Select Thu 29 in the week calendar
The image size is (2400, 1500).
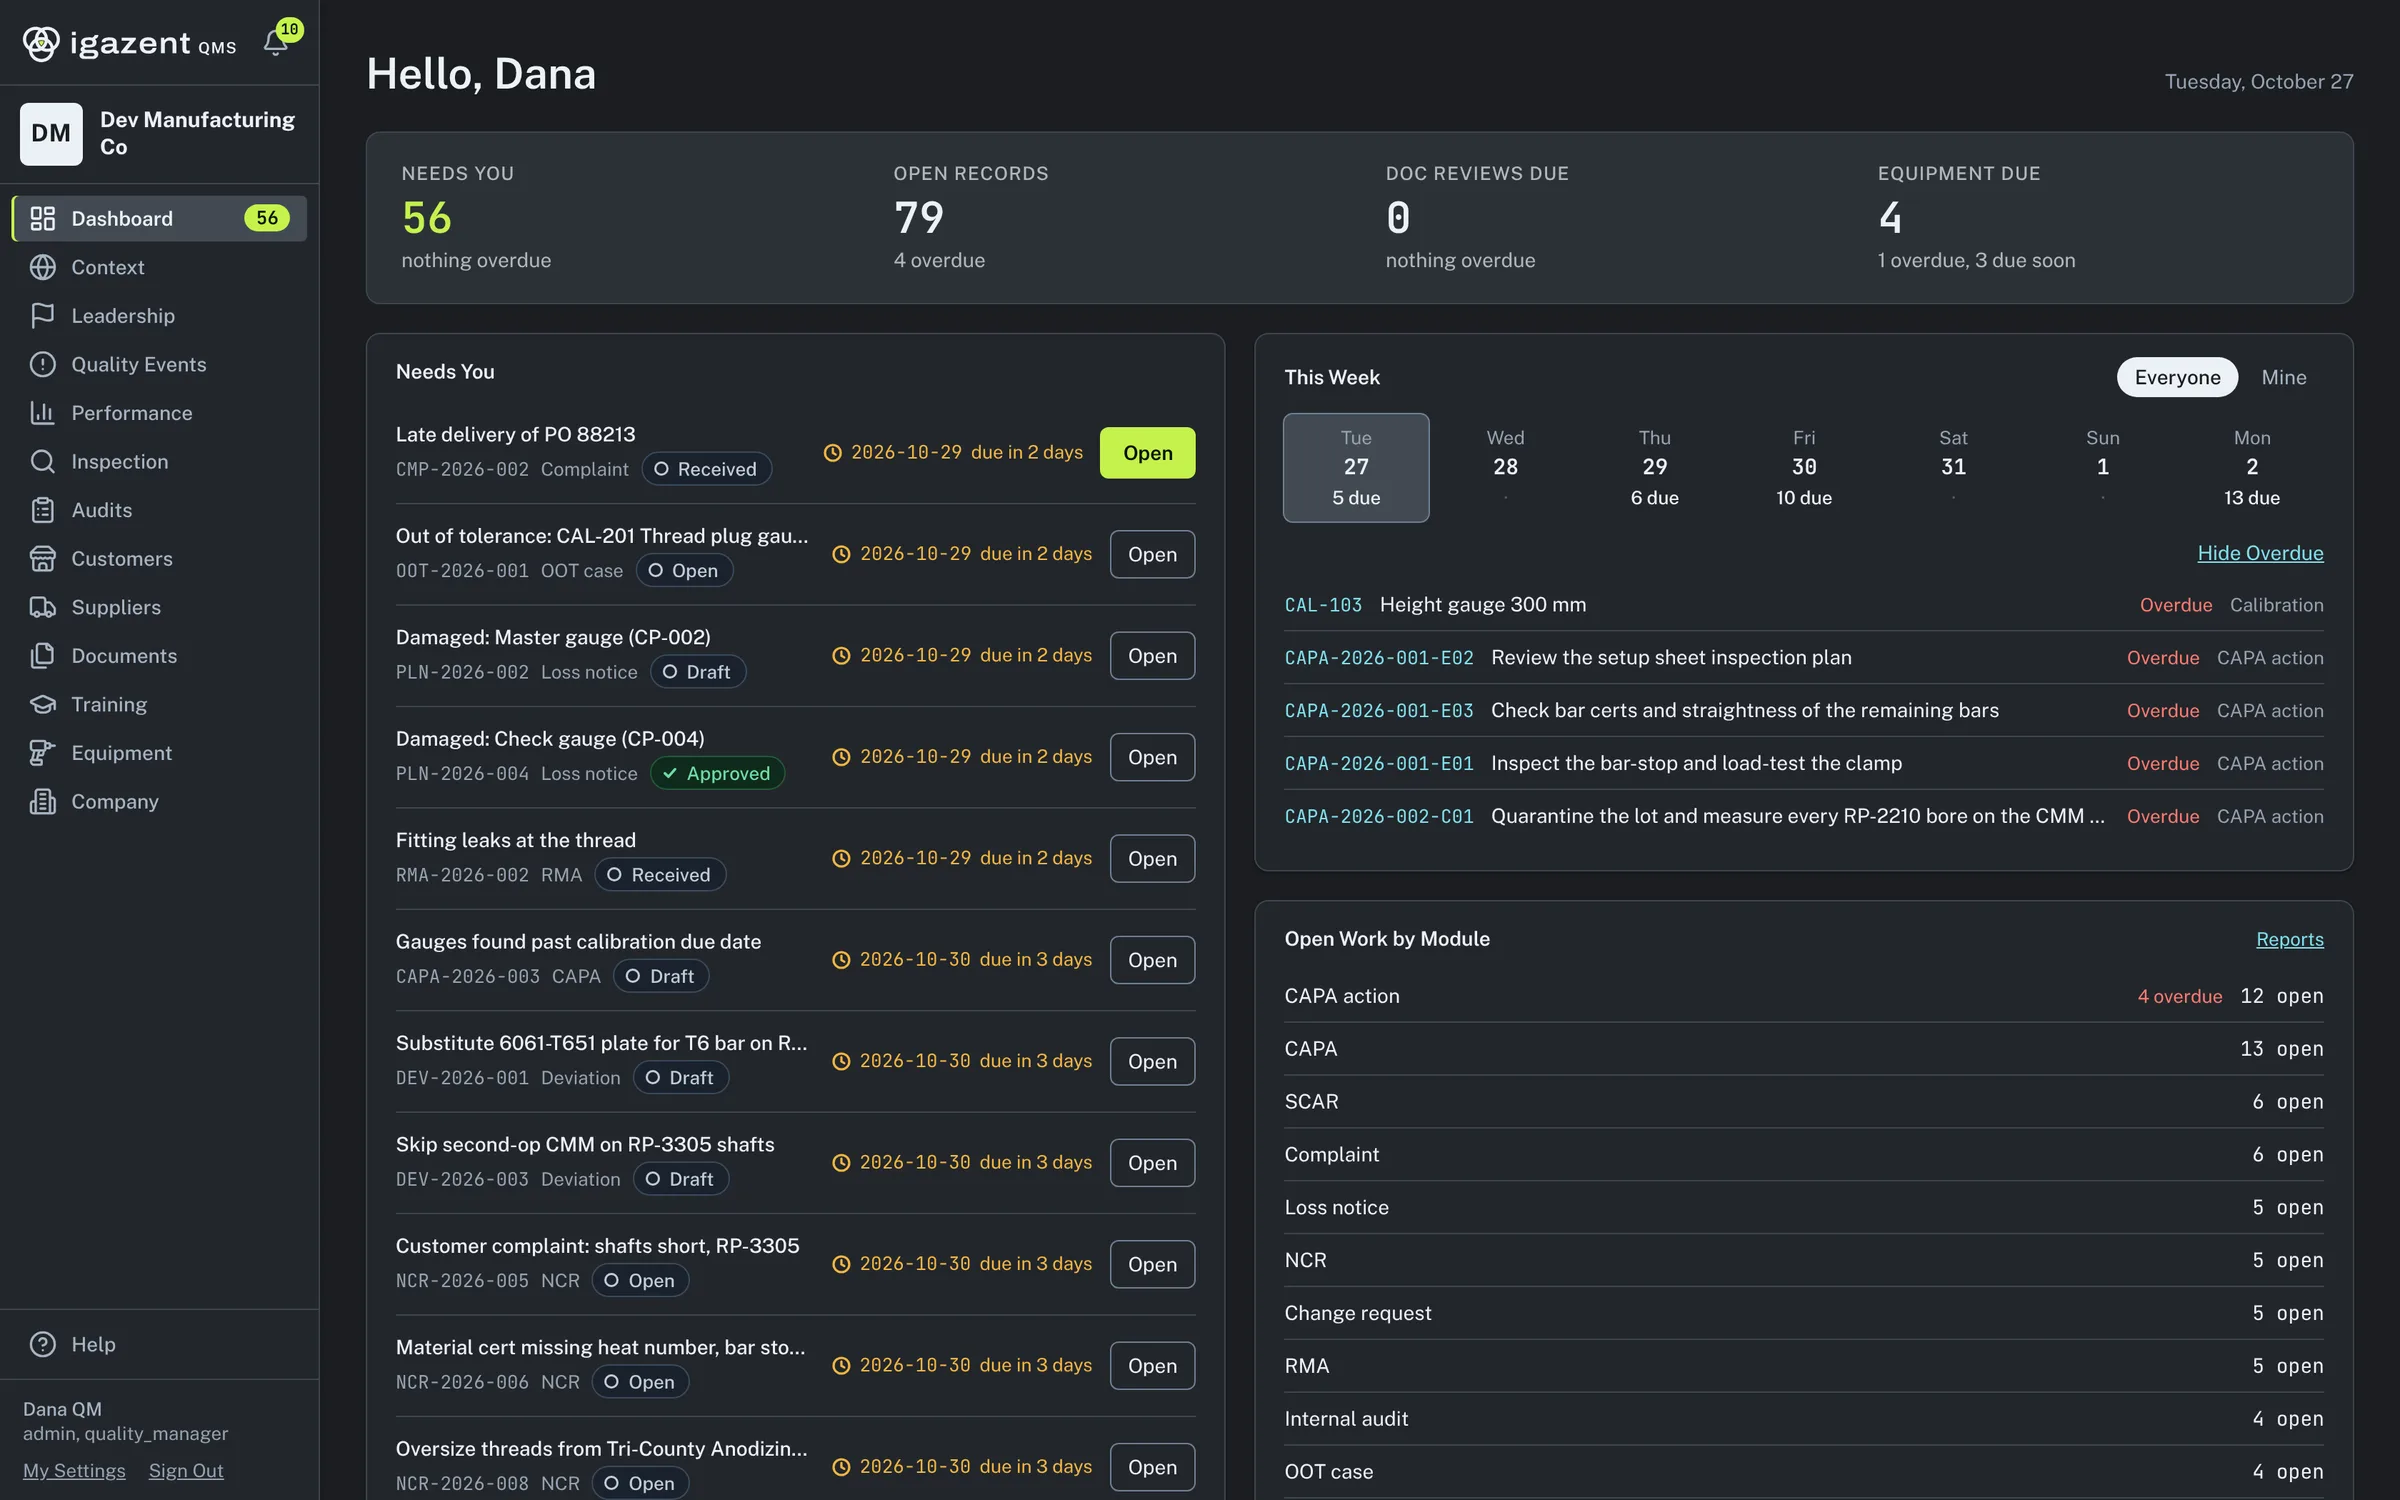click(x=1654, y=467)
